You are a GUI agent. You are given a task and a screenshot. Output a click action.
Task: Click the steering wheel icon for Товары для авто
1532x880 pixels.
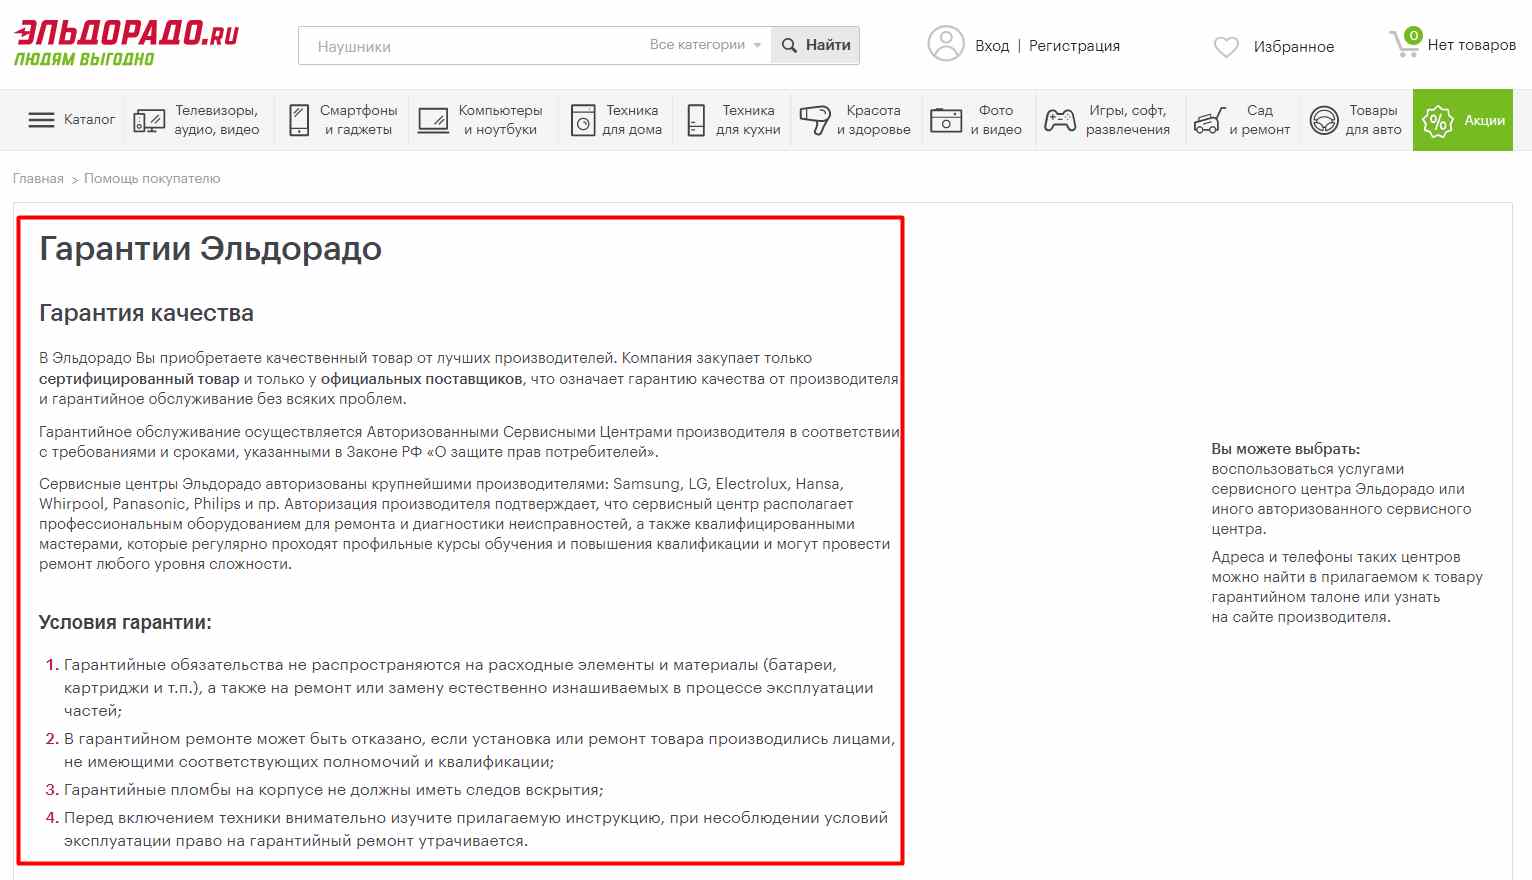[1324, 120]
